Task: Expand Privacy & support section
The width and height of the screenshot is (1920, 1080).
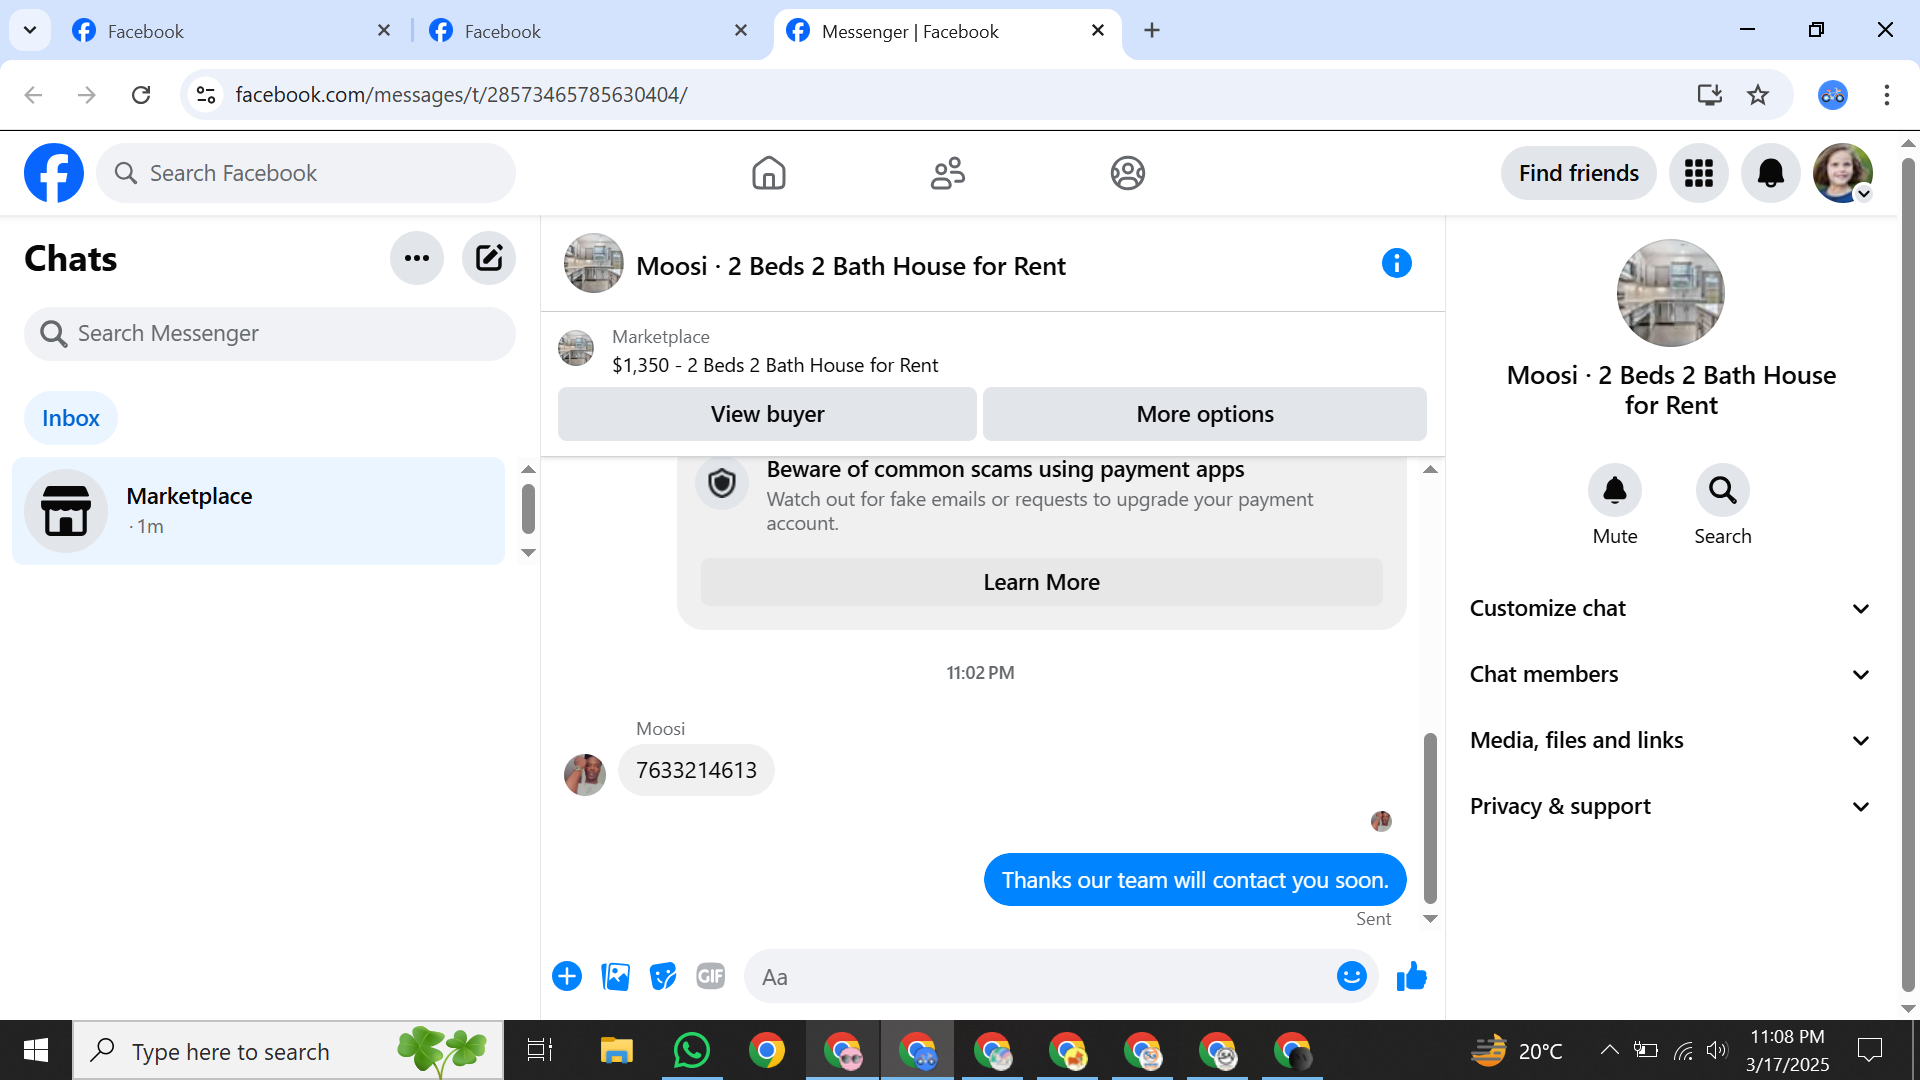Action: click(x=1669, y=806)
